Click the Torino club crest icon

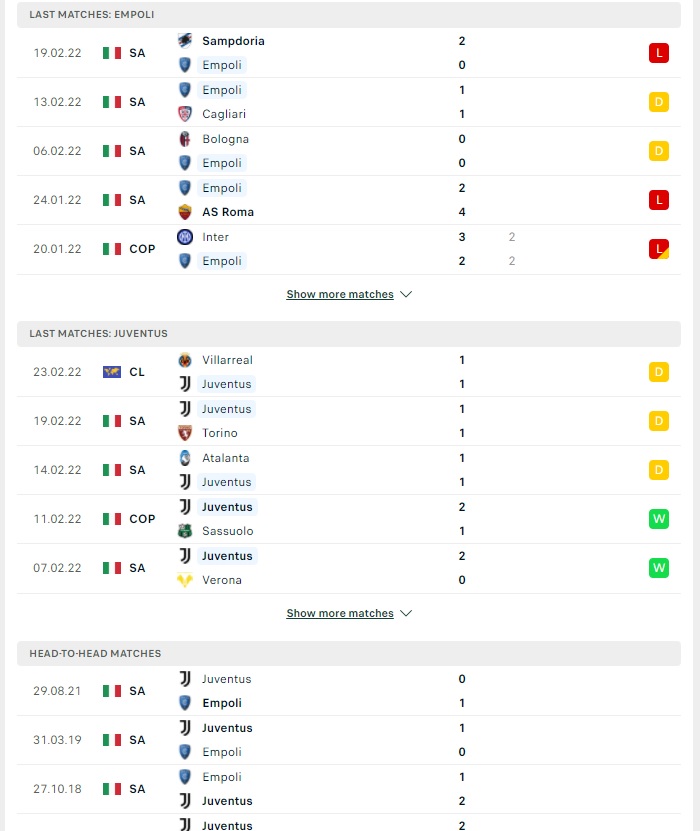tap(184, 433)
